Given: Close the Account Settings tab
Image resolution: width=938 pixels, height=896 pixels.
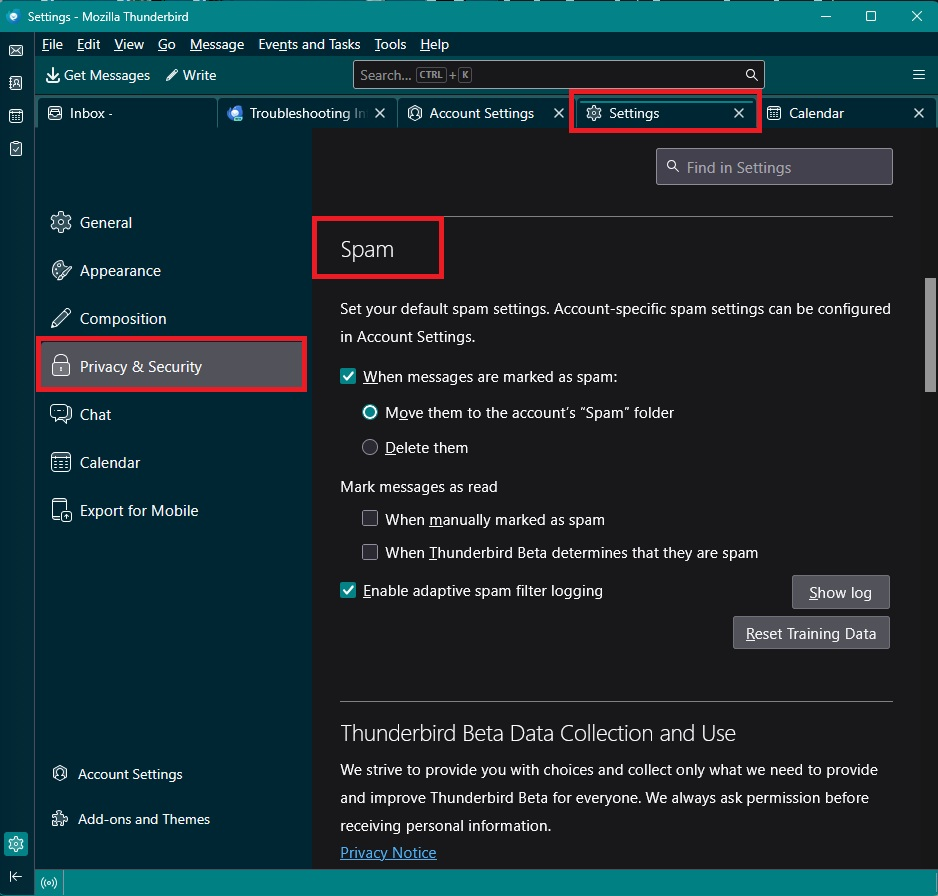Looking at the screenshot, I should [x=559, y=113].
